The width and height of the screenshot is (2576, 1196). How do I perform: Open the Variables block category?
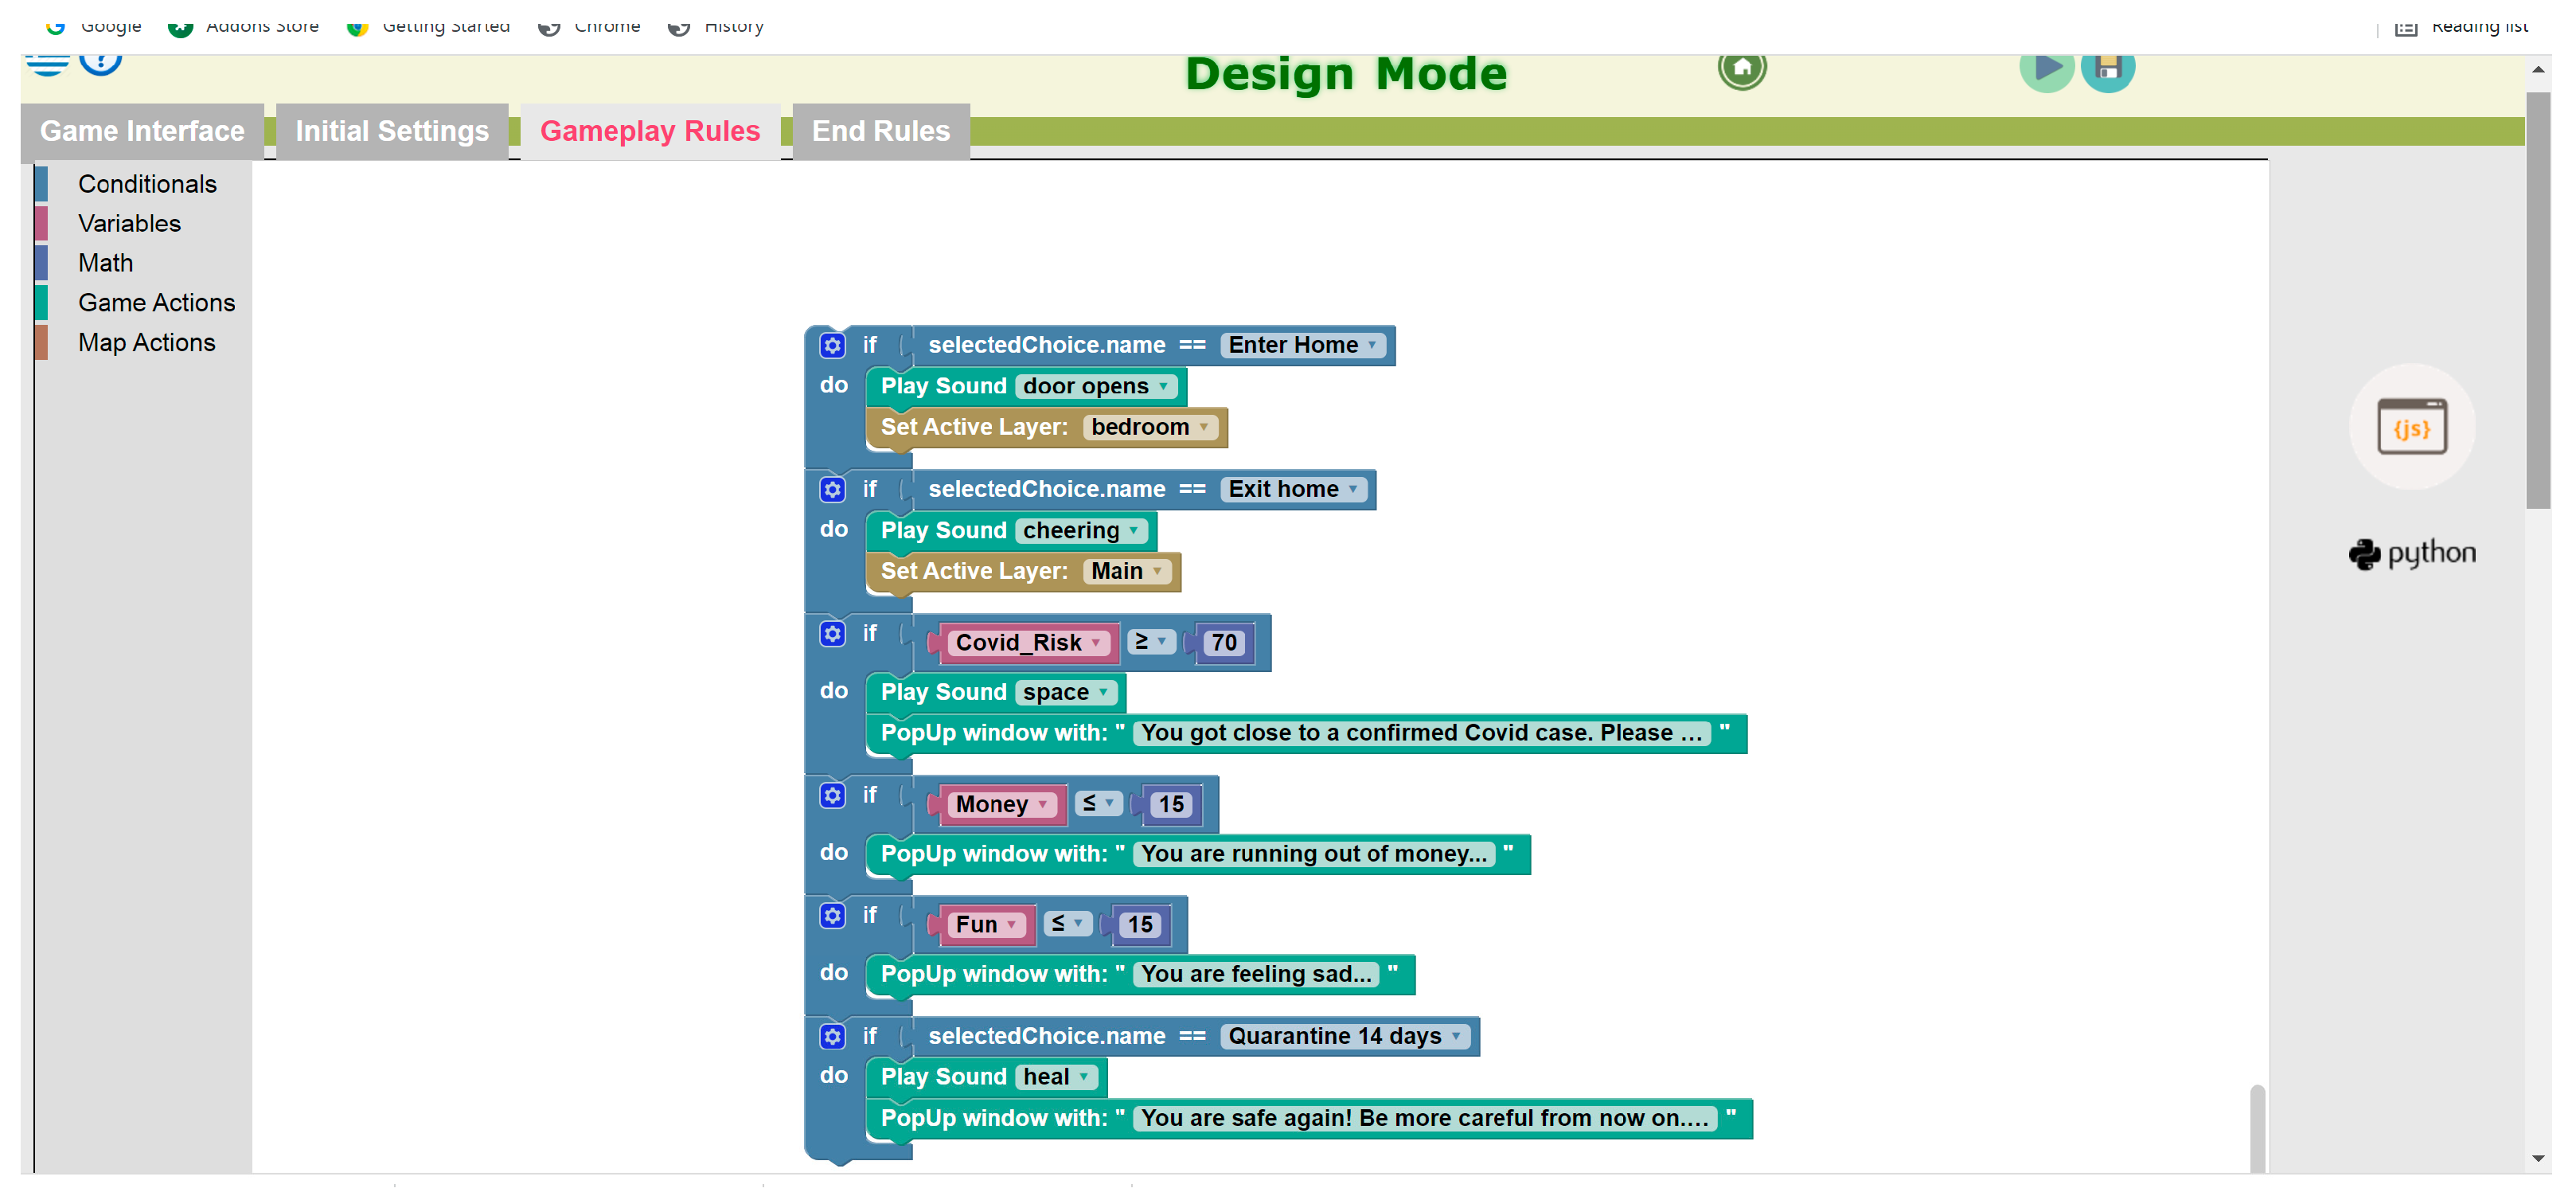coord(129,224)
